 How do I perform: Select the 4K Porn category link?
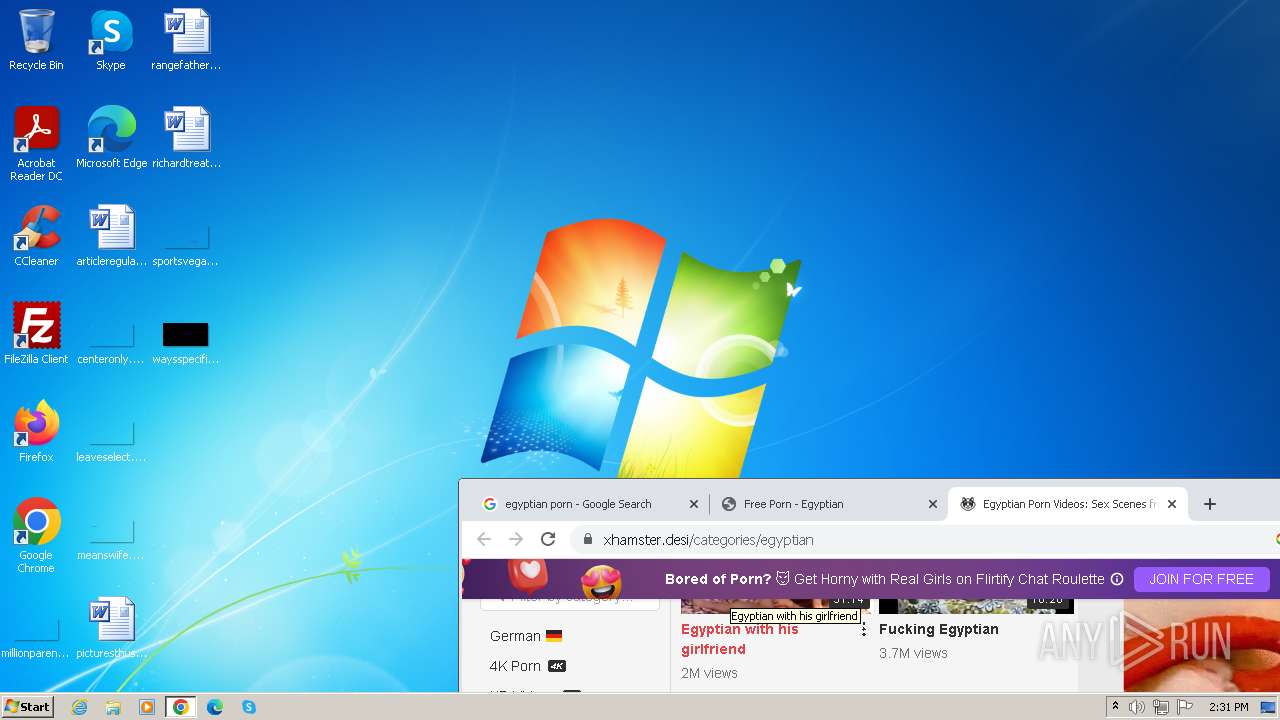click(528, 666)
